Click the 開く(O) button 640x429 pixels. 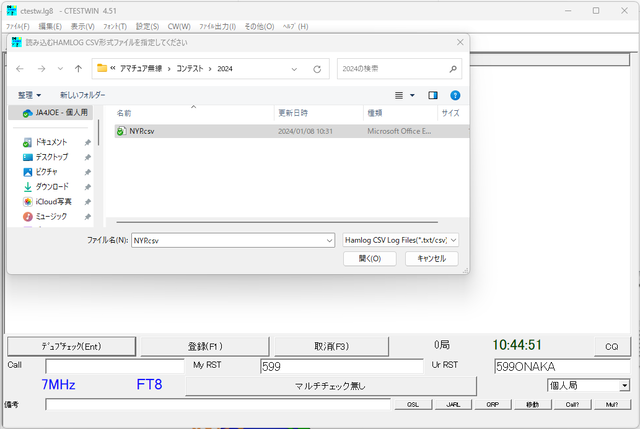point(370,258)
